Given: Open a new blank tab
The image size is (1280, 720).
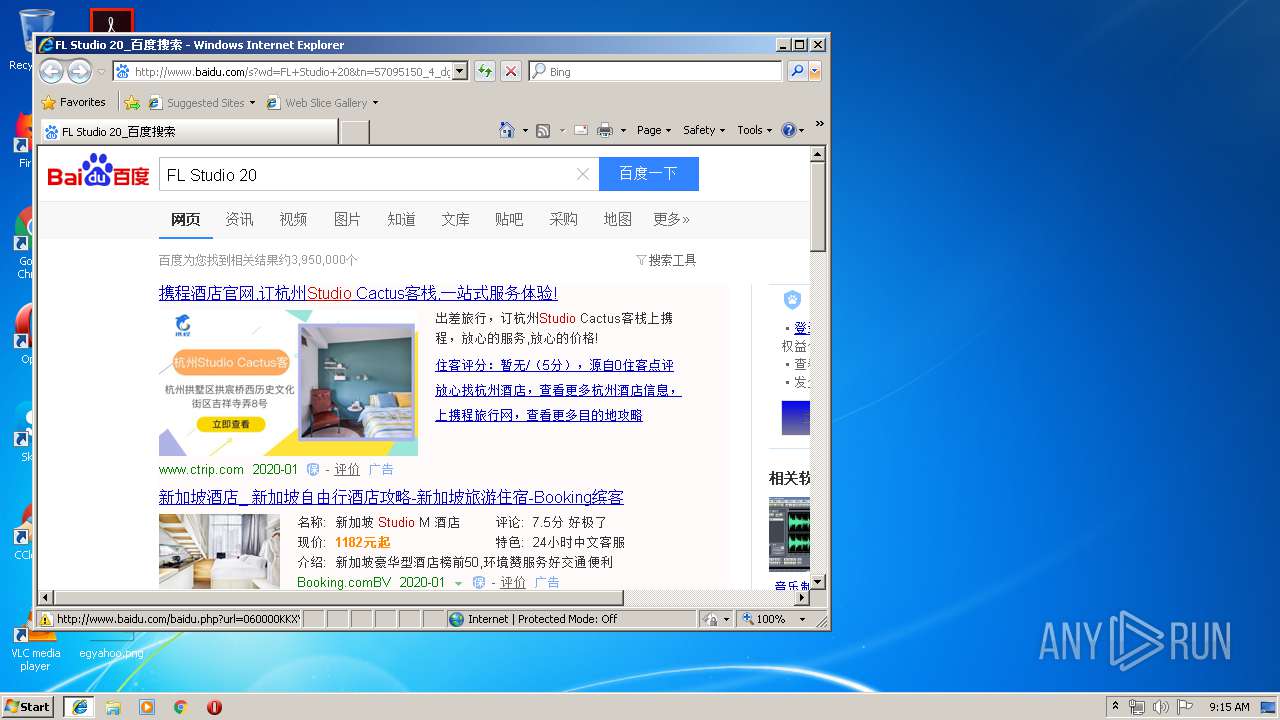Looking at the screenshot, I should click(x=355, y=131).
